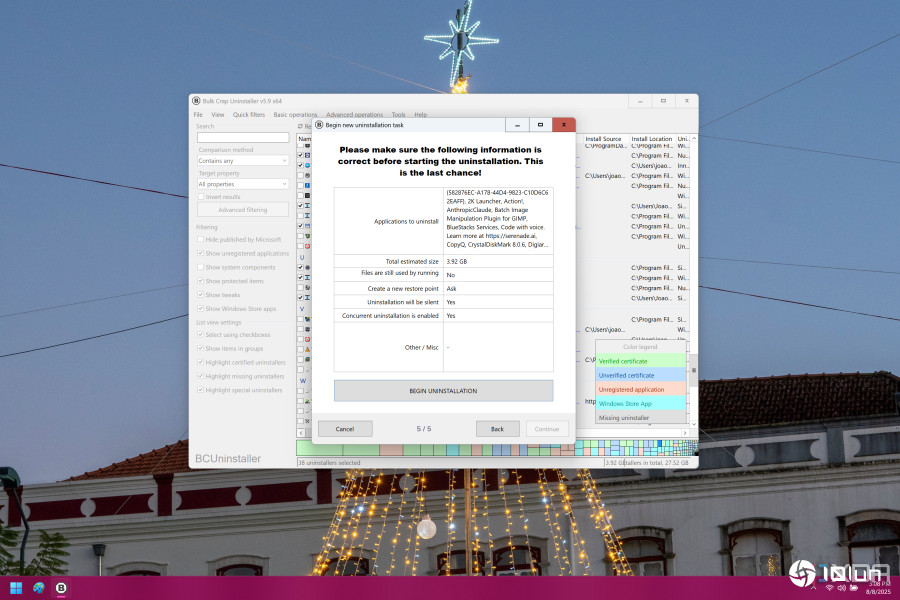This screenshot has height=600, width=900.
Task: Minimize the uninstallation task dialog
Action: (517, 125)
